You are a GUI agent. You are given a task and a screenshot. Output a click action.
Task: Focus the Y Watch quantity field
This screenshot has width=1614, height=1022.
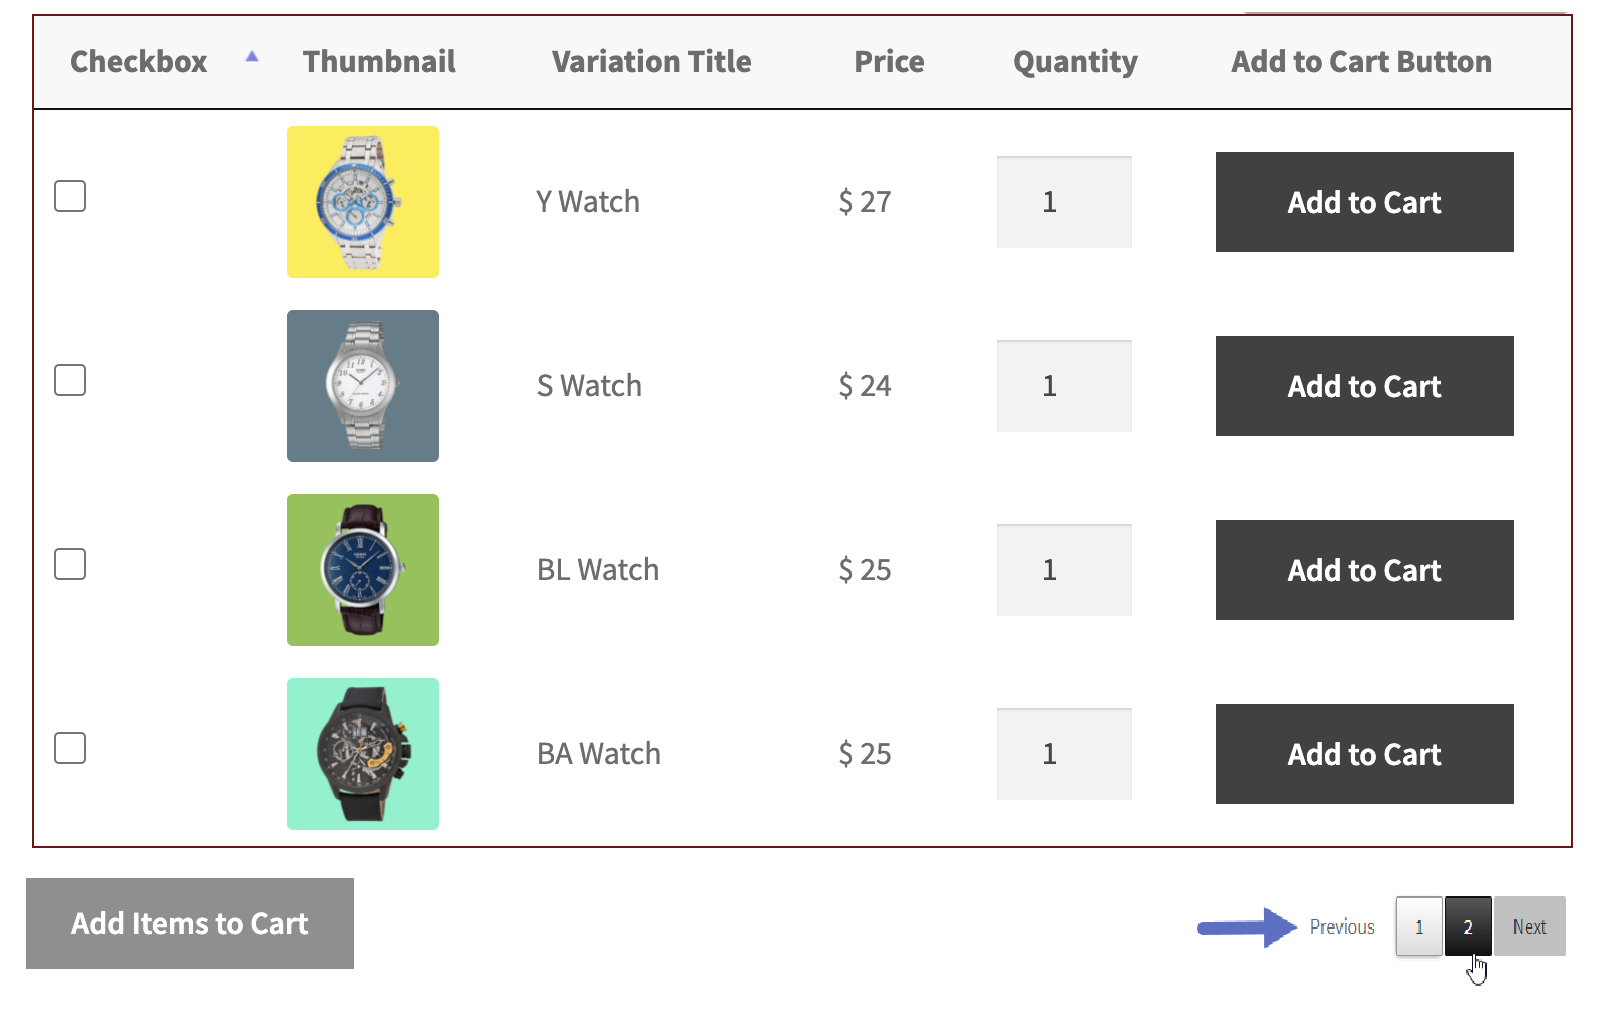click(x=1064, y=202)
